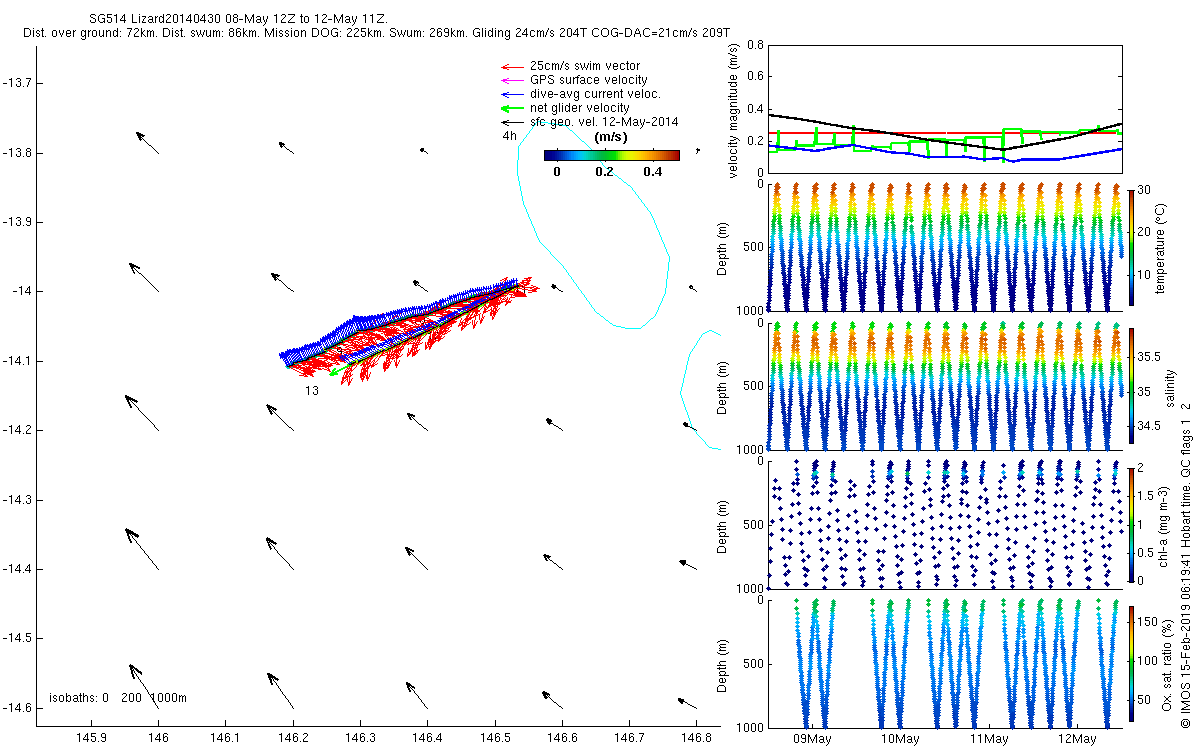Click the 'Ox. sat. ratio (%)' colorbar label
This screenshot has height=750, width=1200.
(1167, 663)
